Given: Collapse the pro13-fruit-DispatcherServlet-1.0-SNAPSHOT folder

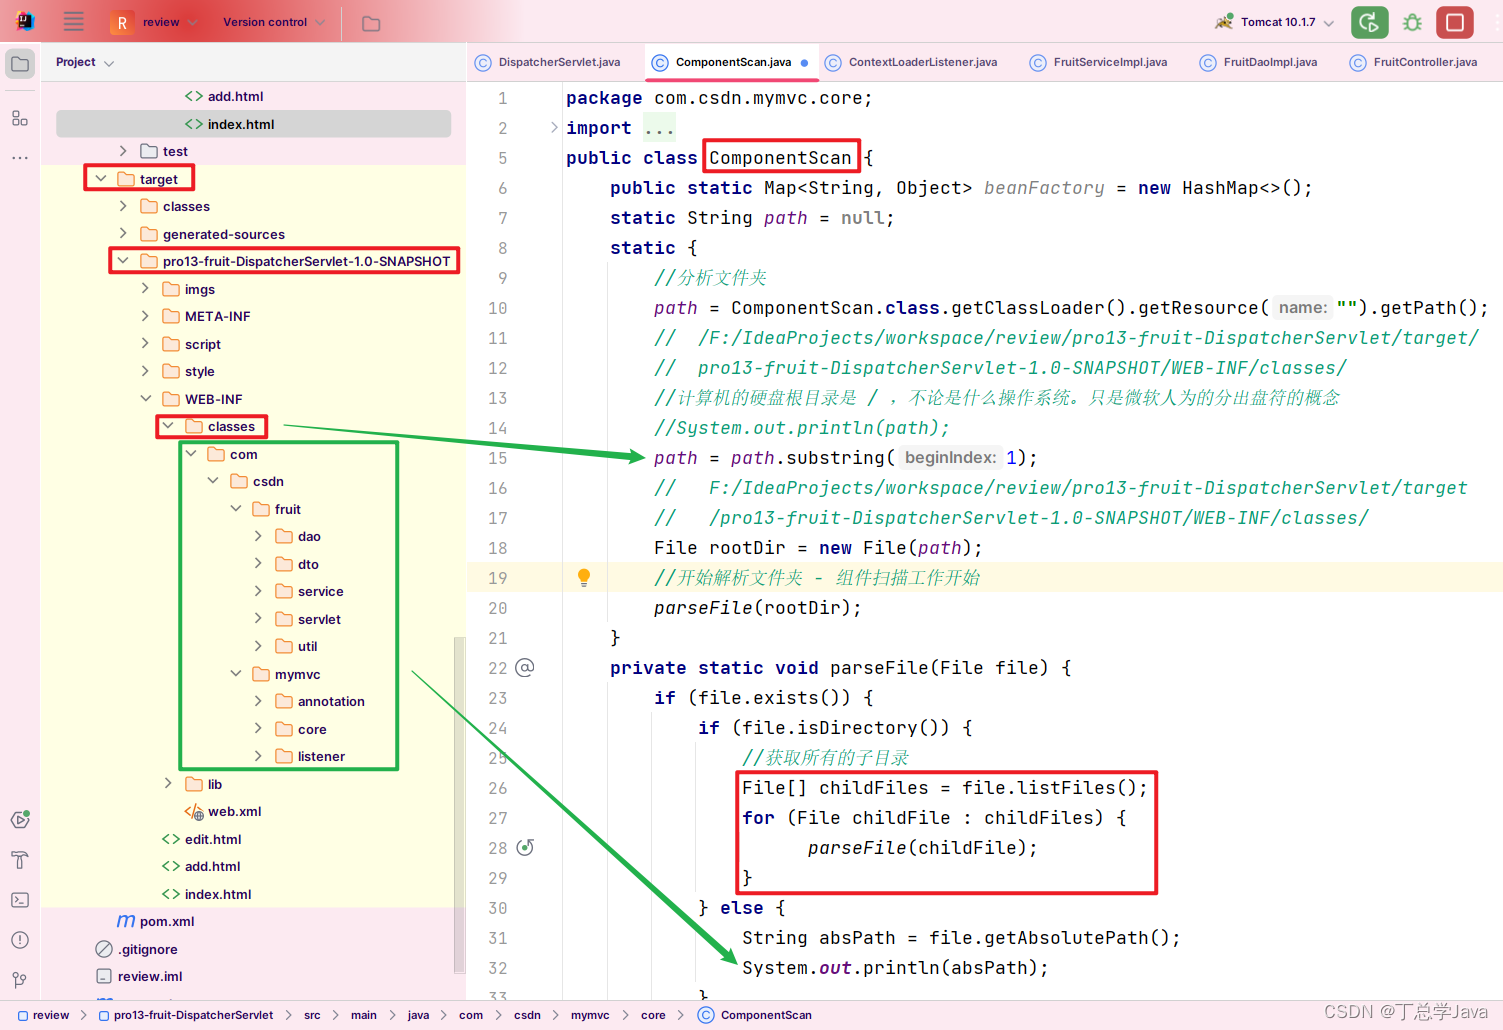Looking at the screenshot, I should (x=123, y=261).
